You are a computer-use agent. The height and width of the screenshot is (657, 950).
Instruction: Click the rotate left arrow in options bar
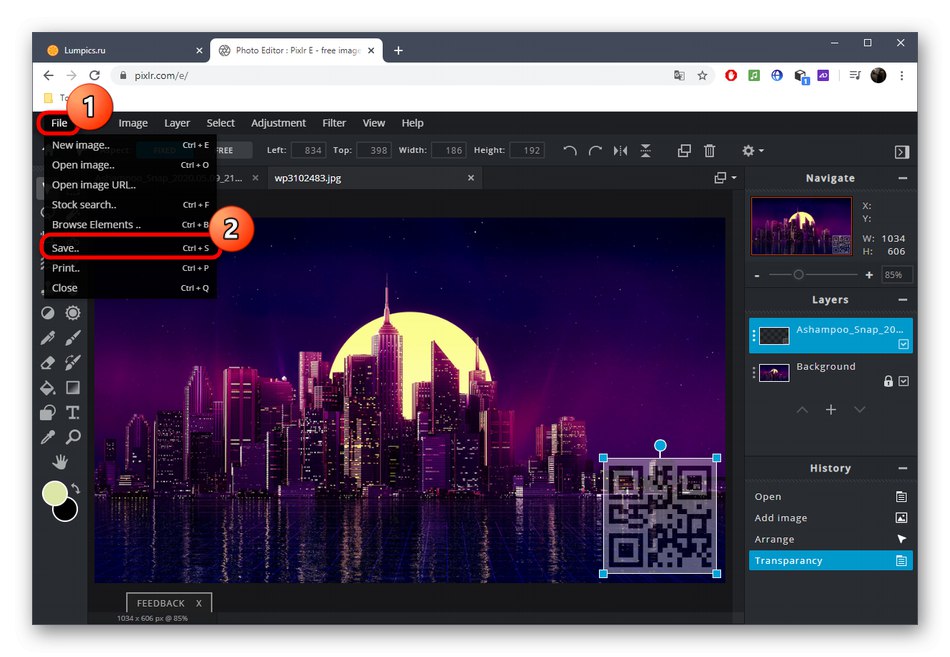click(570, 150)
